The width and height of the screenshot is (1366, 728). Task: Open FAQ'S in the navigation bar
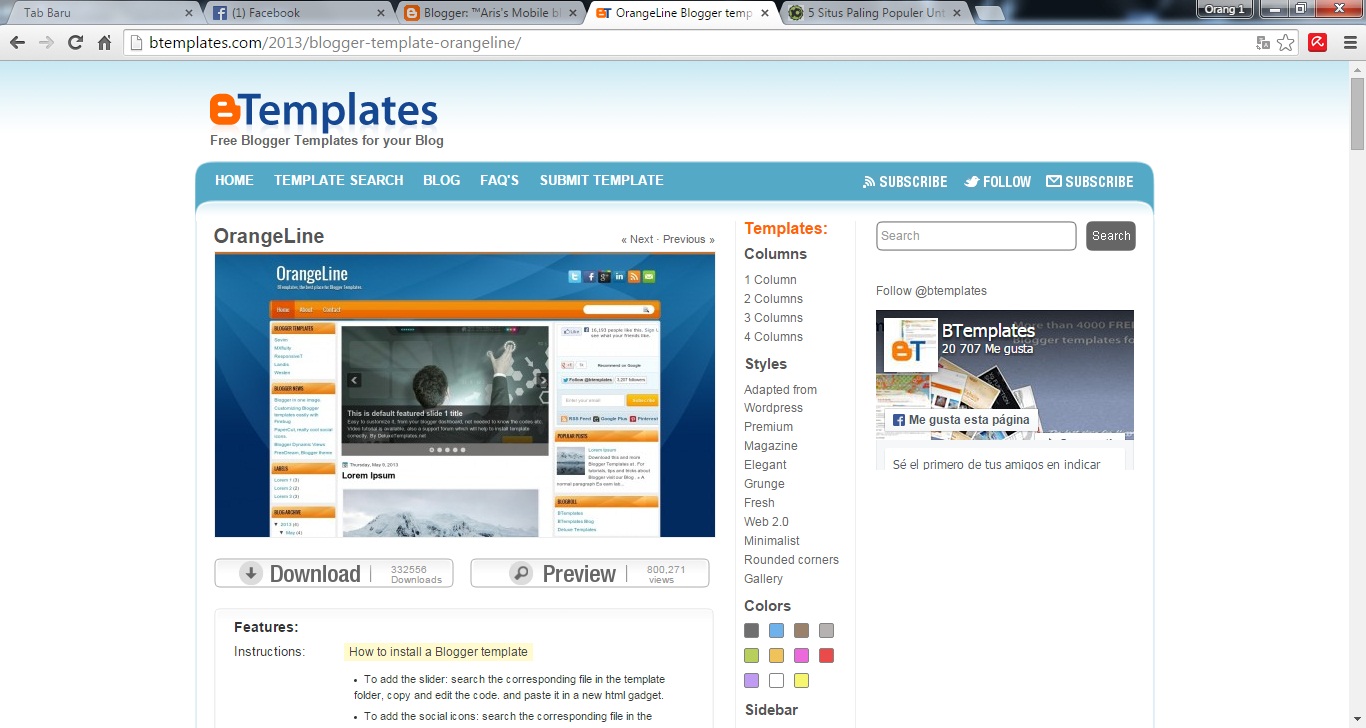click(500, 180)
